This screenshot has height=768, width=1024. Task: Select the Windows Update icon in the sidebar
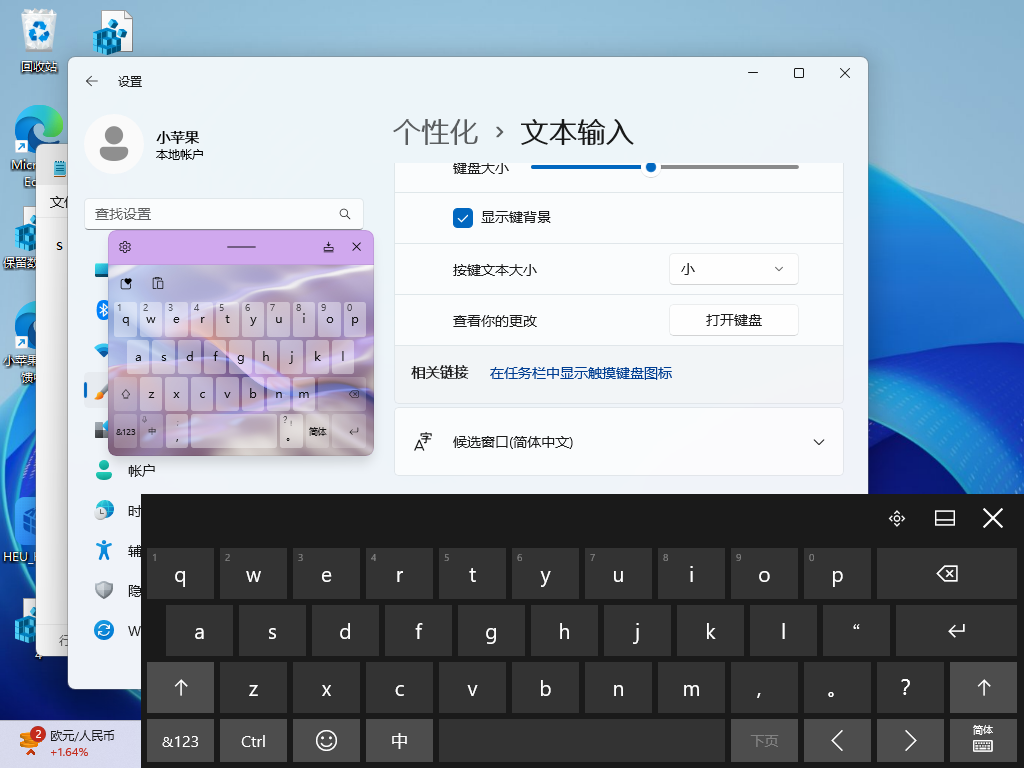[x=104, y=630]
